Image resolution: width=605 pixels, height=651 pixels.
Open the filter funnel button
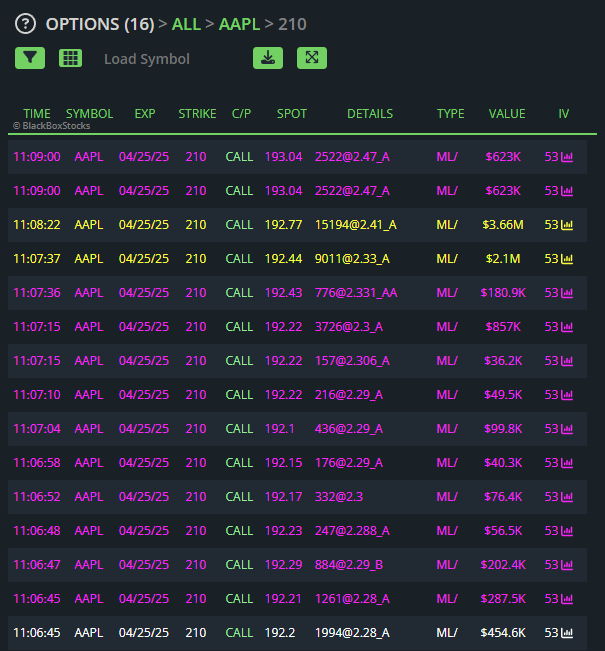click(x=30, y=58)
